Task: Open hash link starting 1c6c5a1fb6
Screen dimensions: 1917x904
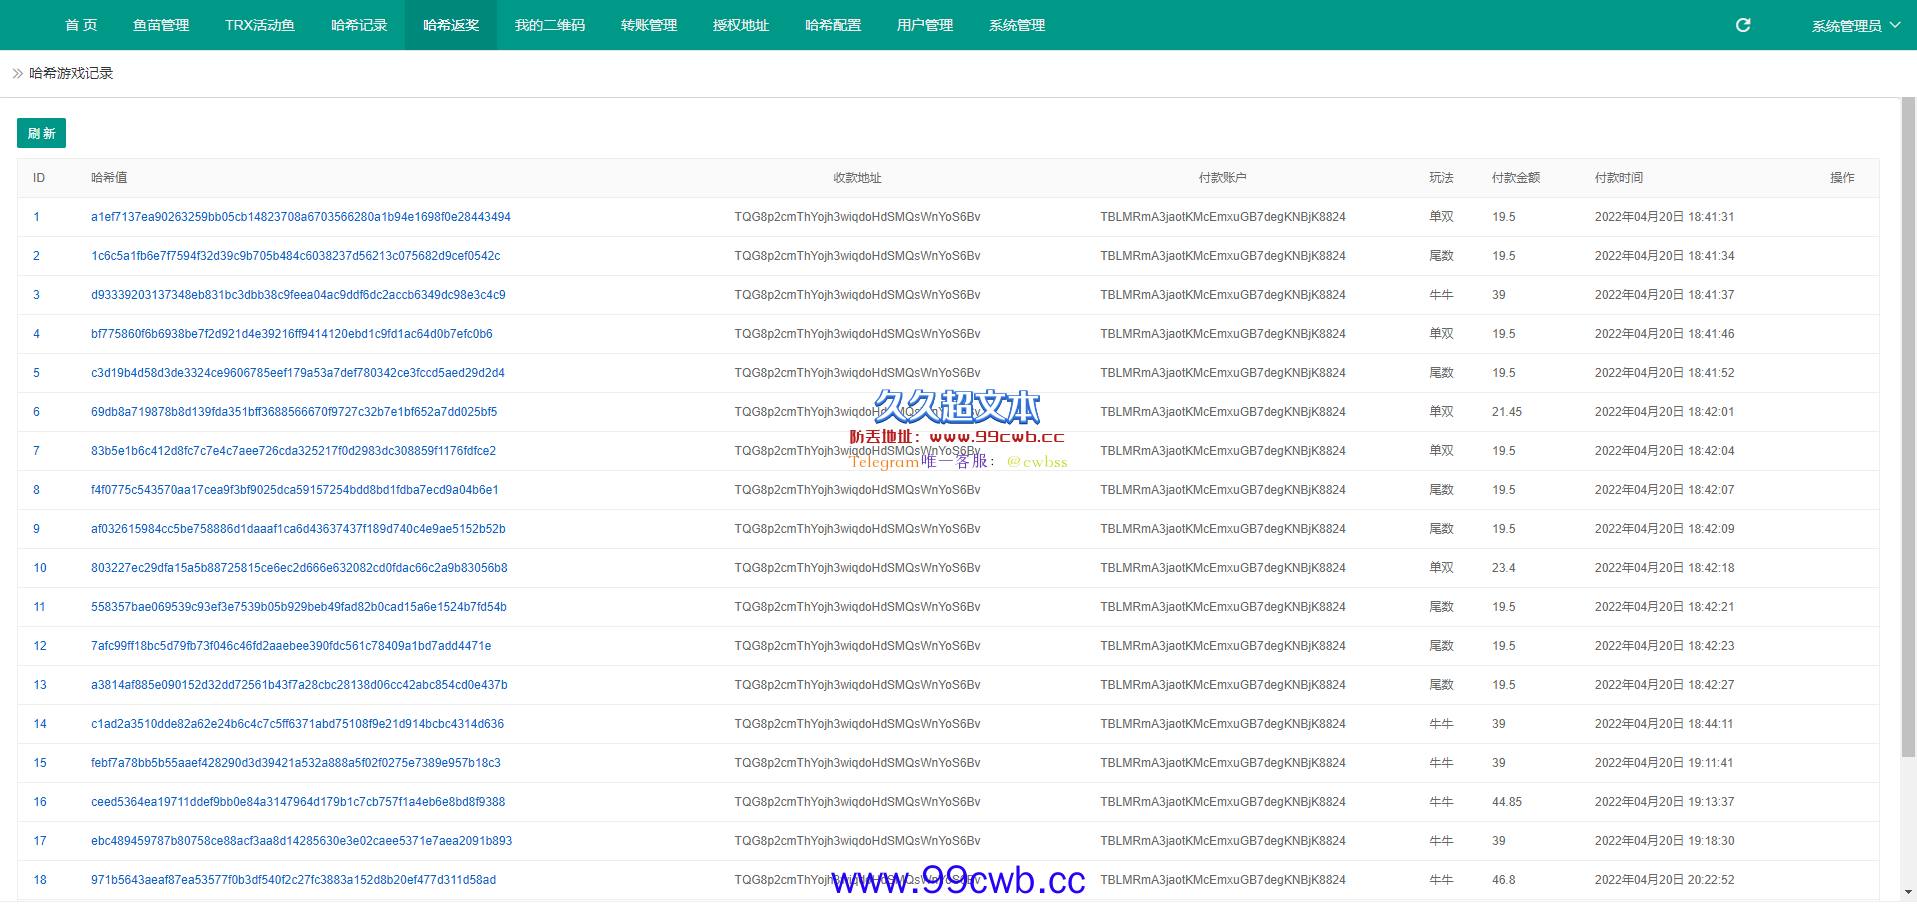Action: pos(296,256)
